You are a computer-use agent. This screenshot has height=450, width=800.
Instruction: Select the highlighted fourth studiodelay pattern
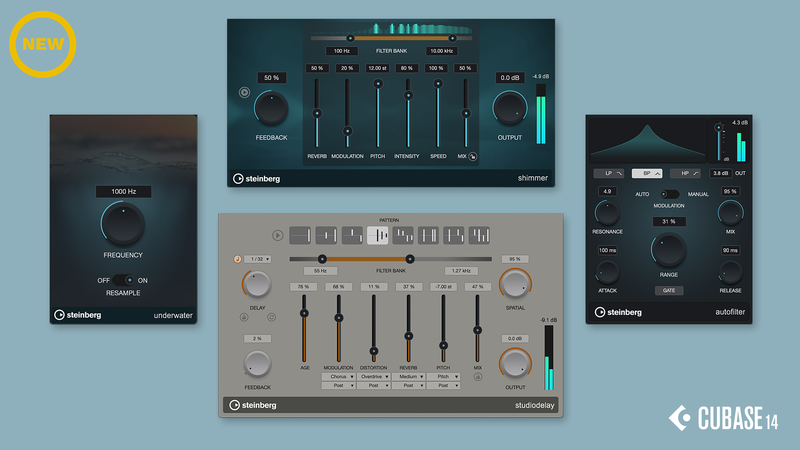pyautogui.click(x=378, y=236)
